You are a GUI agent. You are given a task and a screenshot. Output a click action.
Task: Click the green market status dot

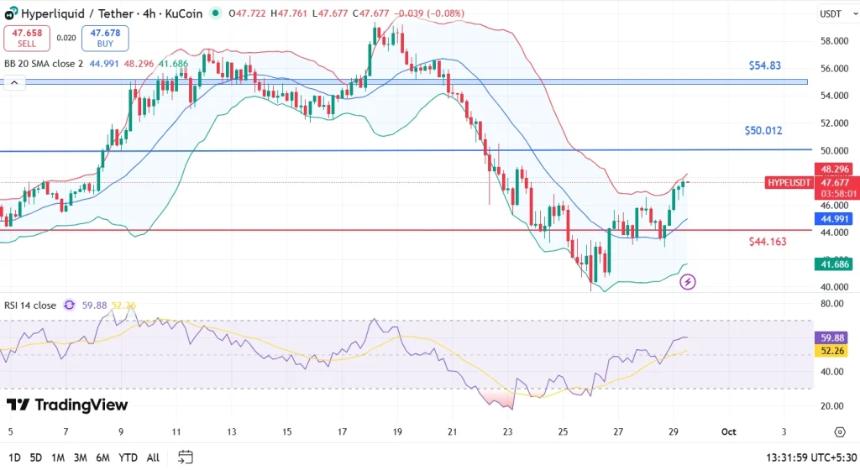216,13
